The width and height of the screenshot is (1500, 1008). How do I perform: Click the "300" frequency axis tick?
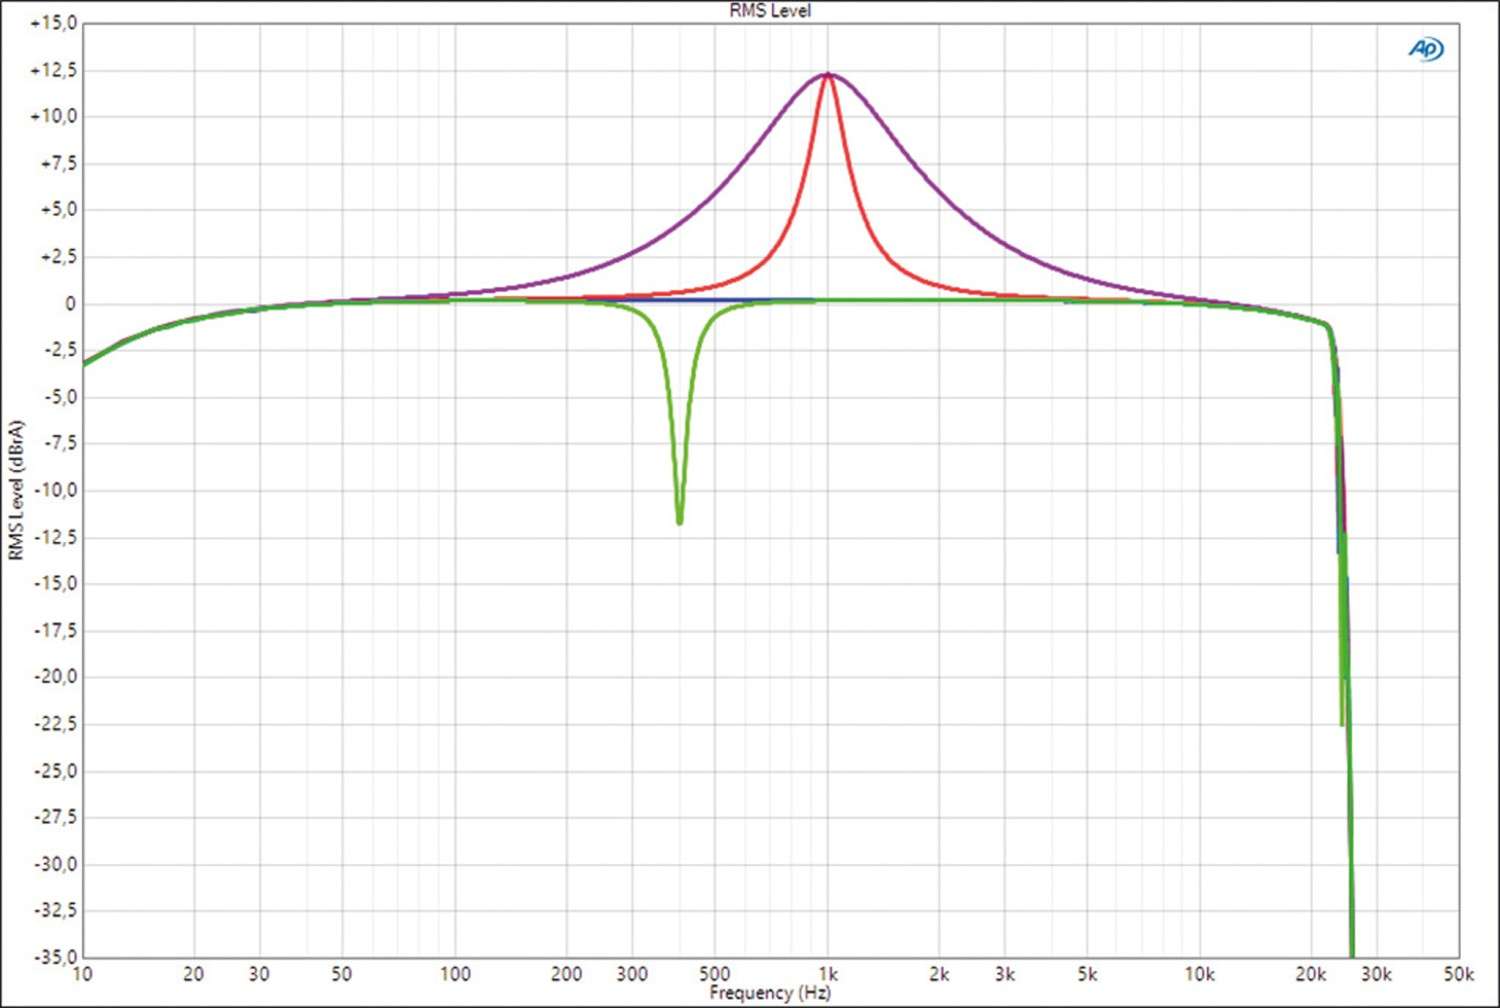tap(632, 974)
